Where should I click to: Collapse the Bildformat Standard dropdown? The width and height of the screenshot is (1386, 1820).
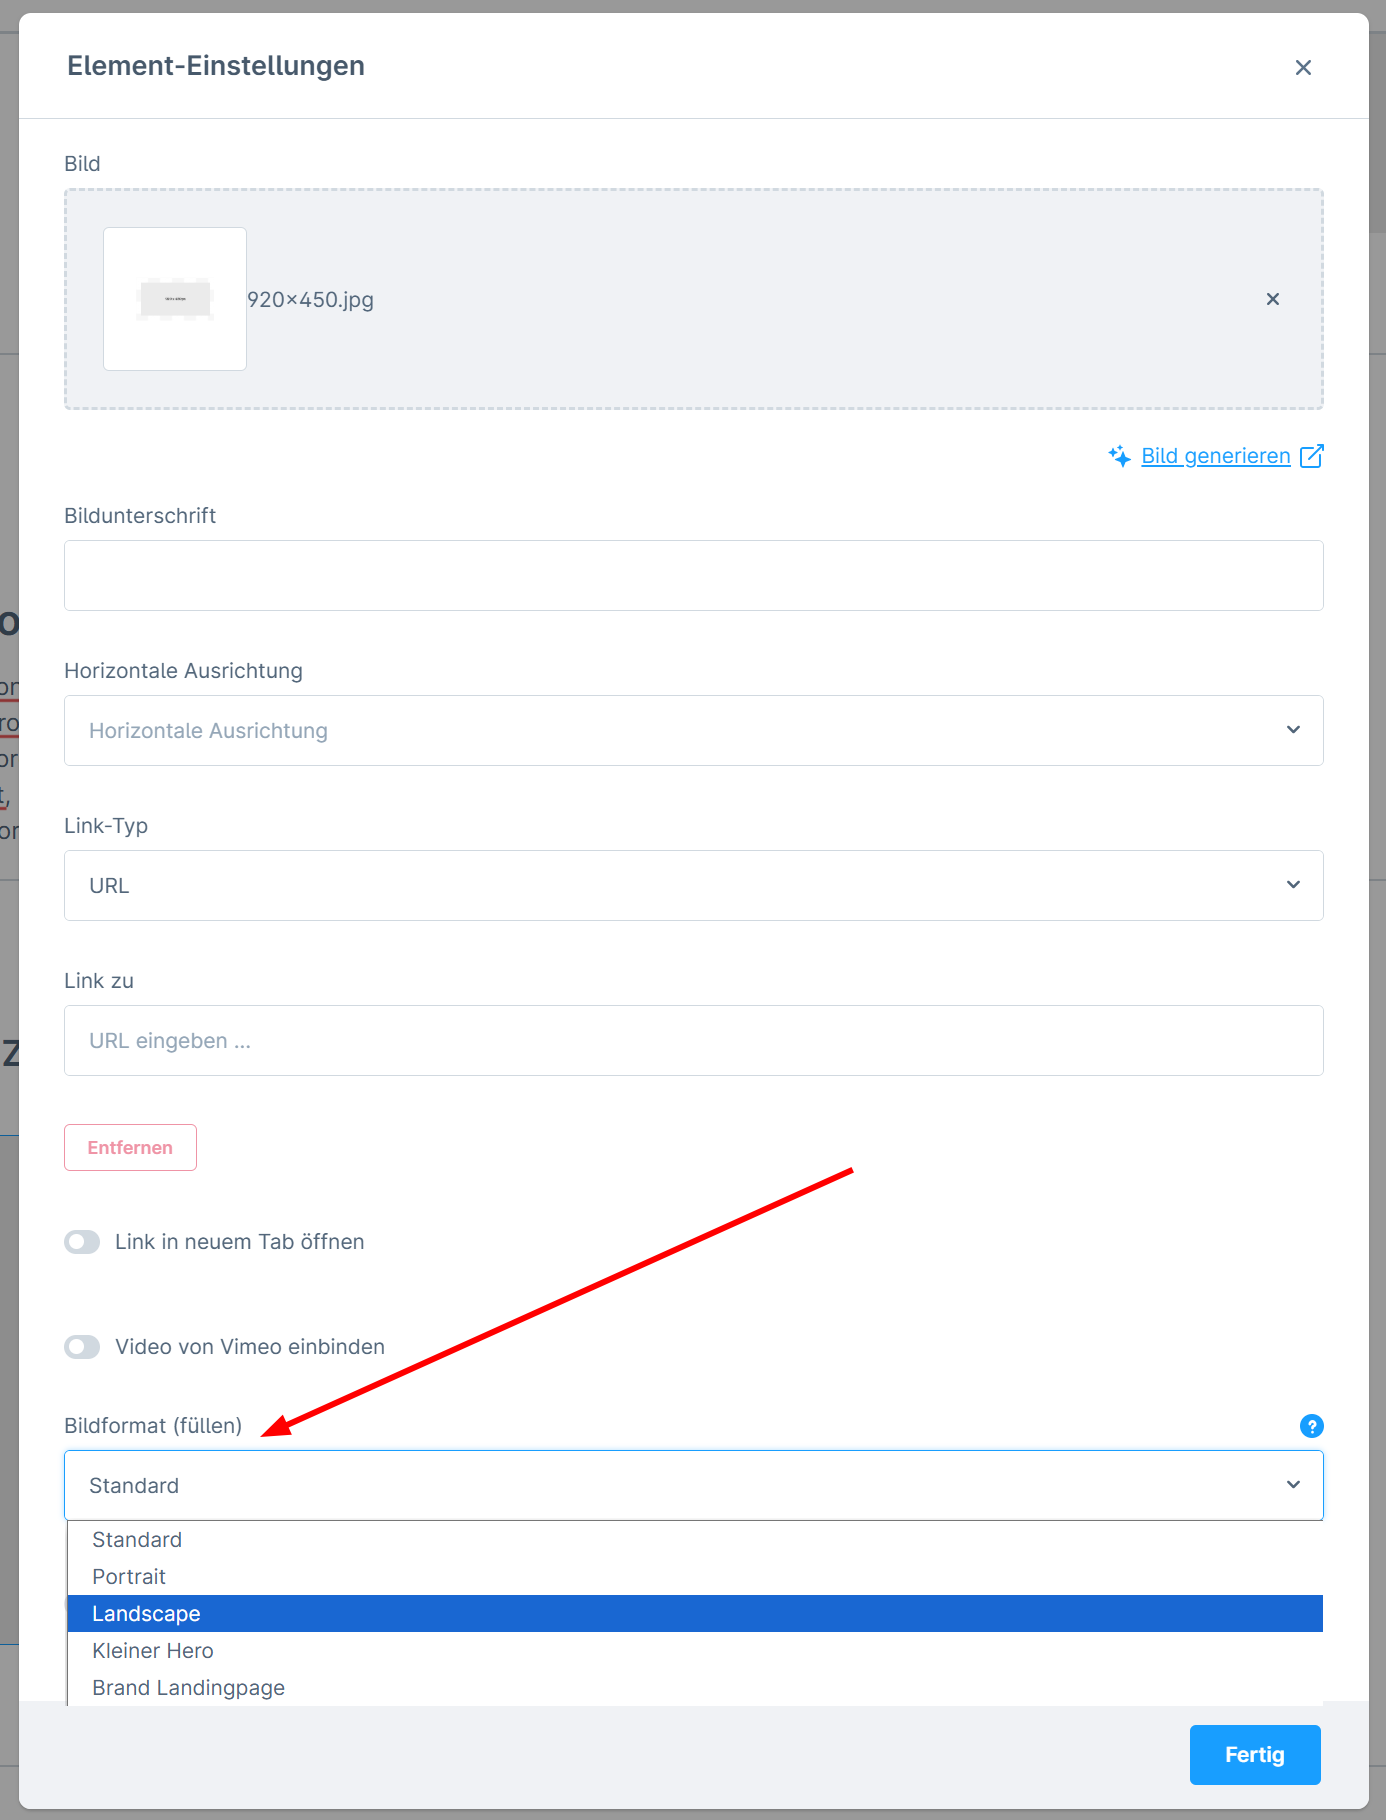tap(694, 1486)
